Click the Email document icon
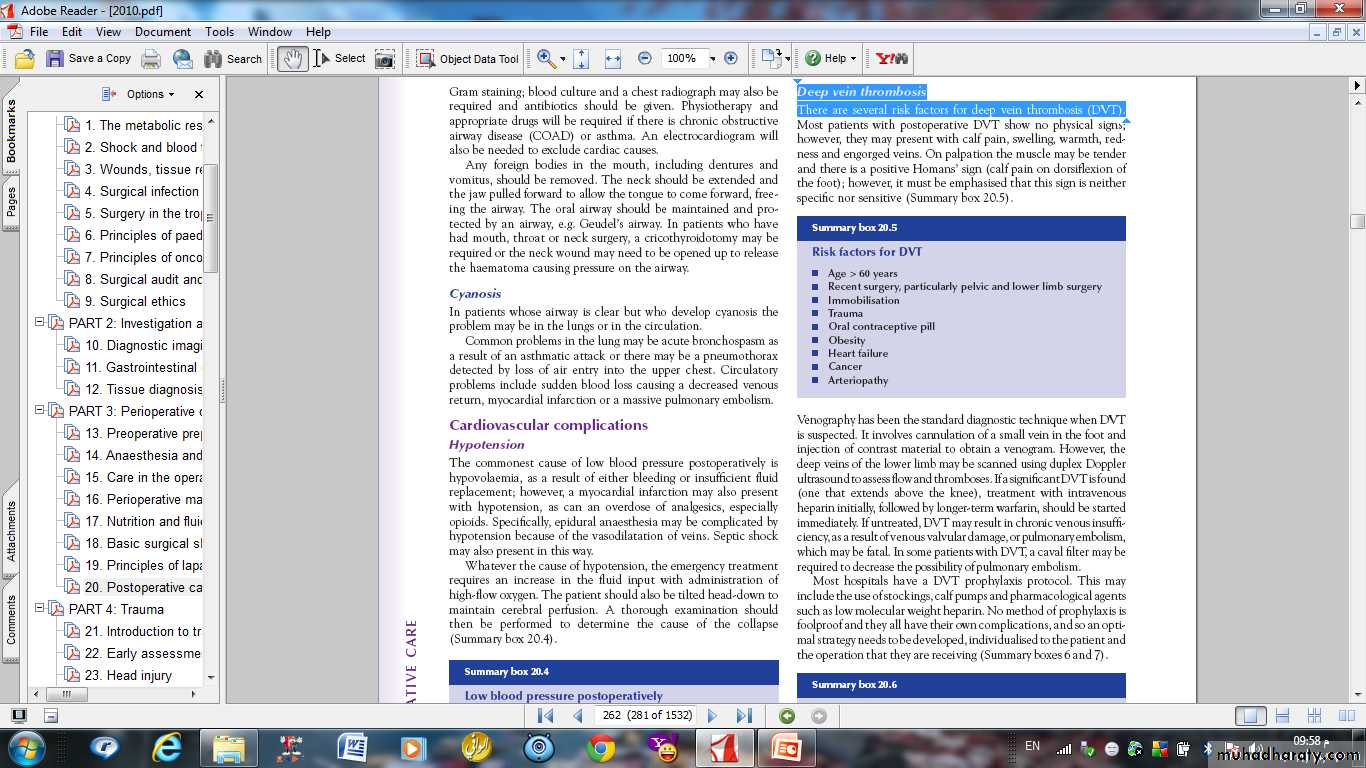The image size is (1366, 768). (183, 59)
